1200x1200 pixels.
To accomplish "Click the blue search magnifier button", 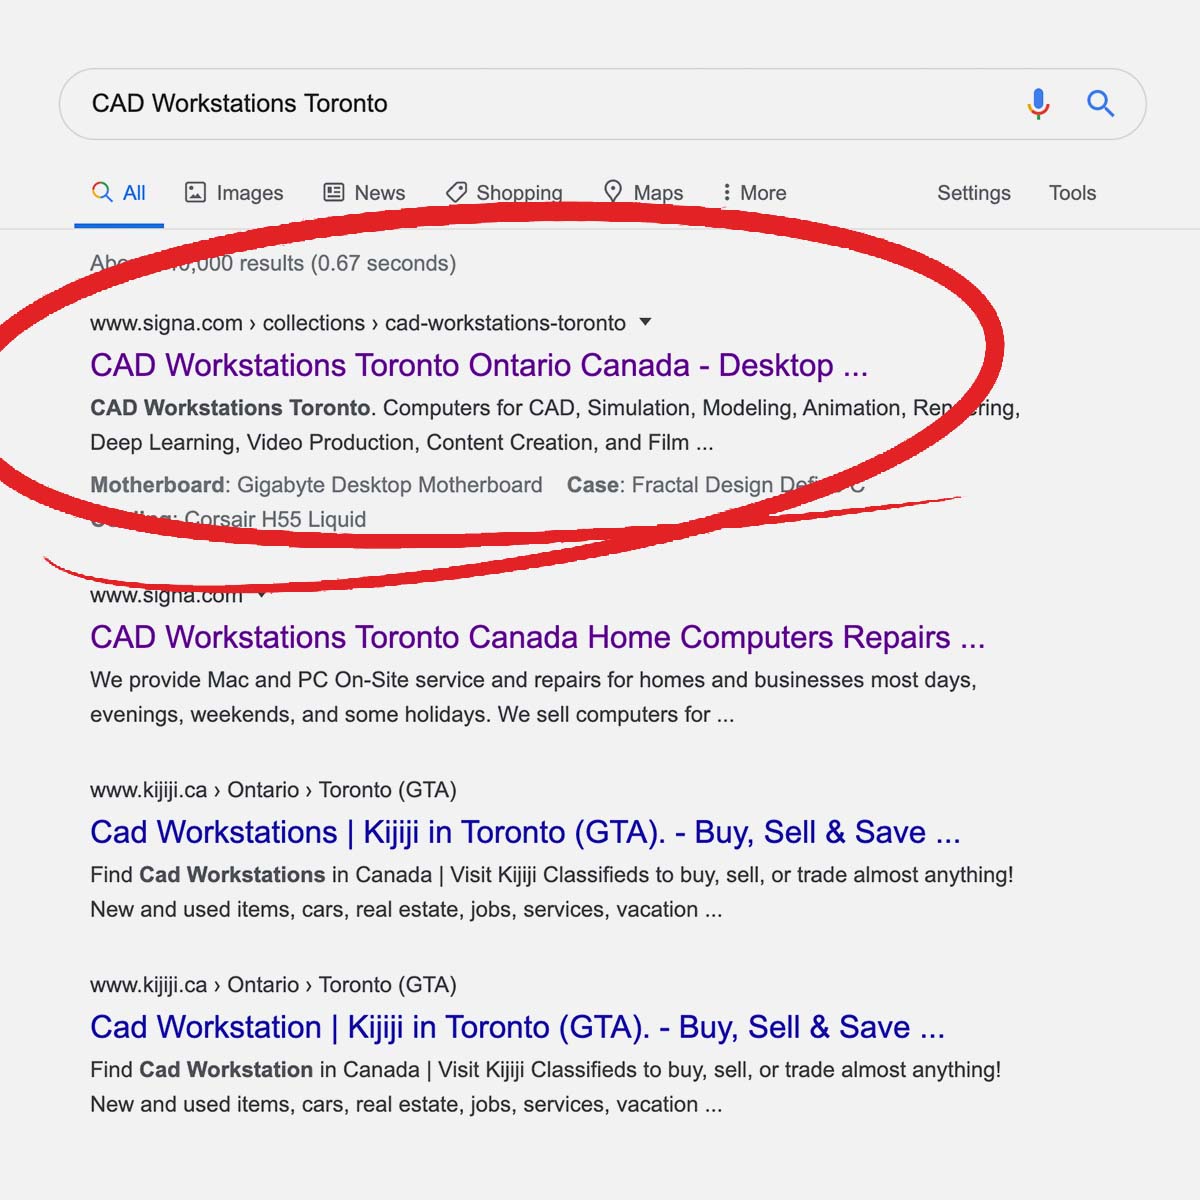I will point(1101,103).
